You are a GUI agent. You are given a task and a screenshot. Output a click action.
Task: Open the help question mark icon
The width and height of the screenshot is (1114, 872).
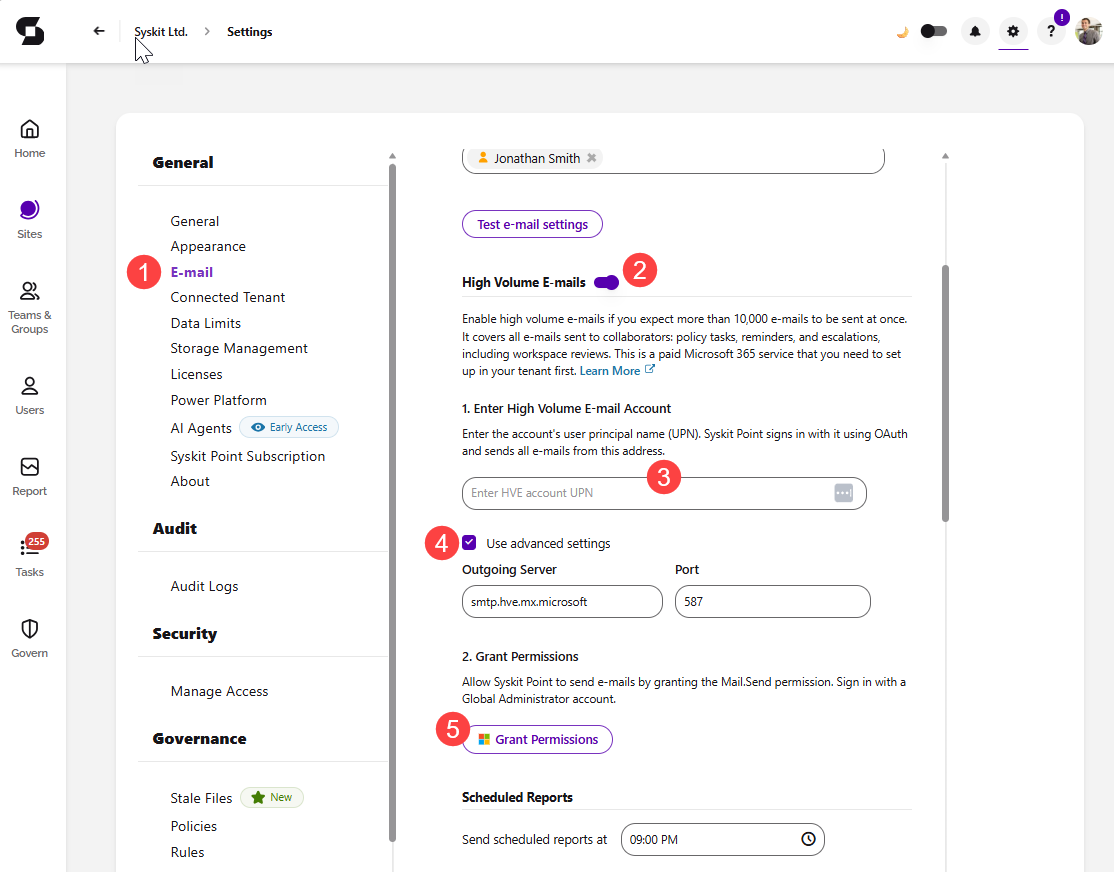1051,31
